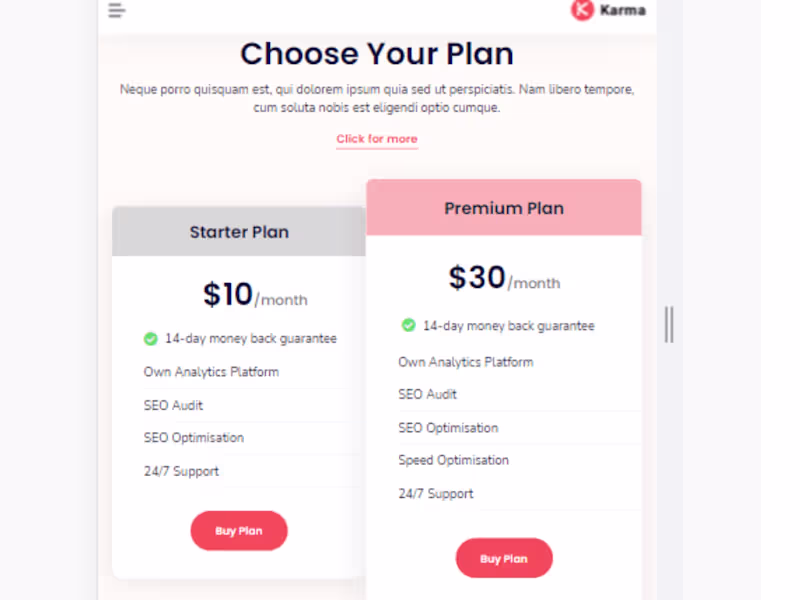Click the Karma logo icon
The image size is (800, 600).
coord(582,10)
